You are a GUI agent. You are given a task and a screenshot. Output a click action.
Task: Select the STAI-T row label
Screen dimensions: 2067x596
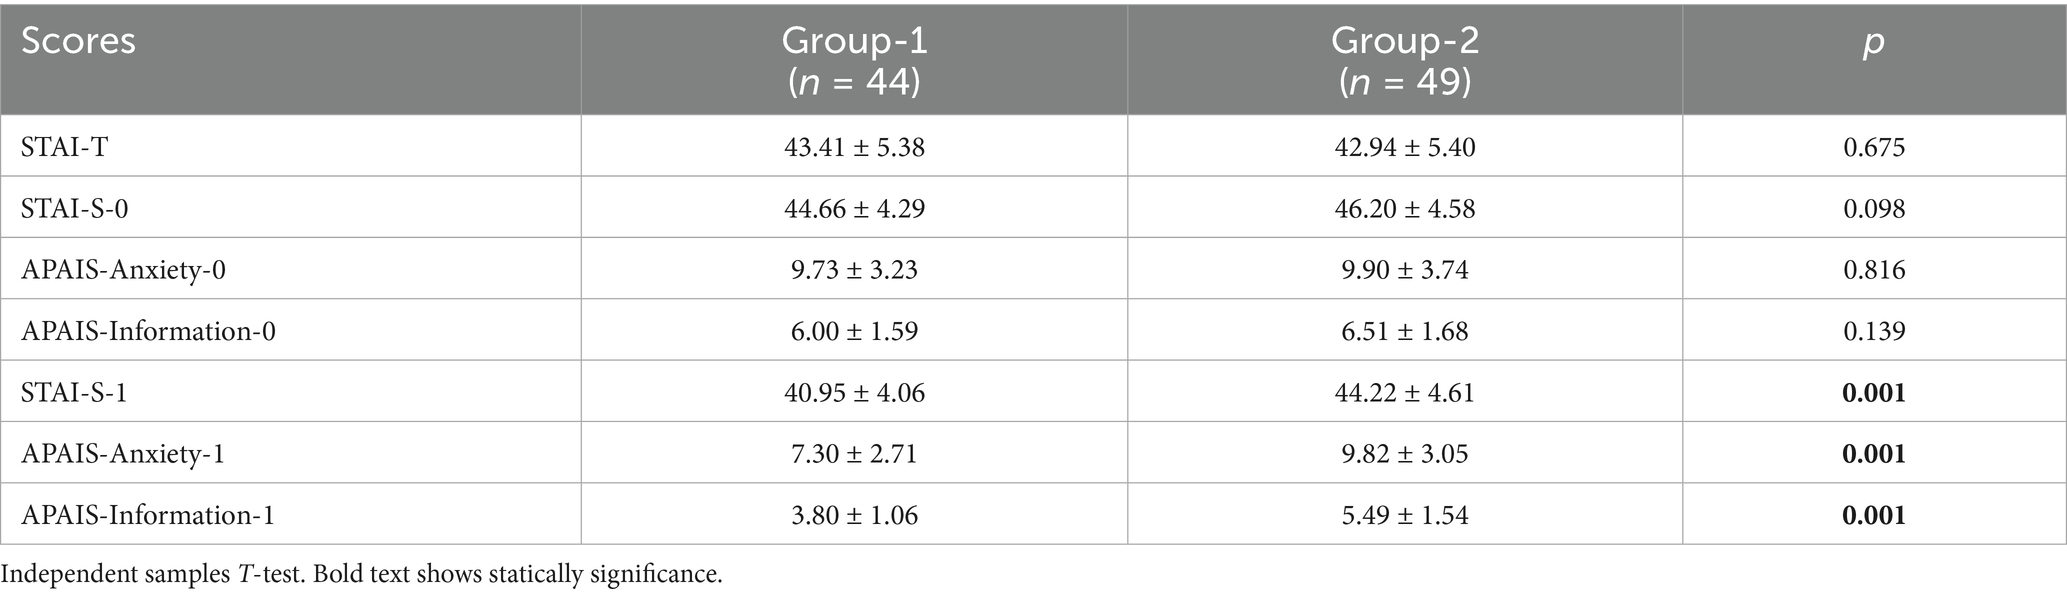coord(65,147)
